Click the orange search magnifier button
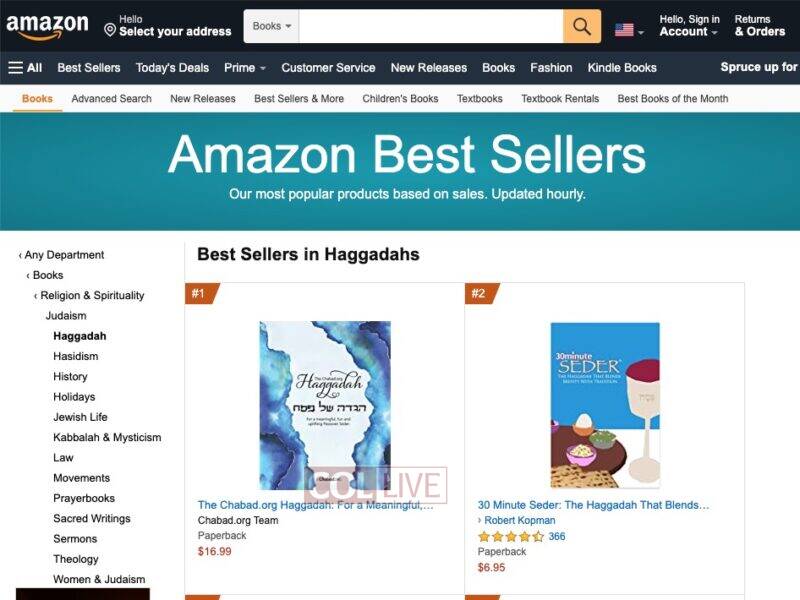Viewport: 800px width, 600px height. (x=582, y=26)
